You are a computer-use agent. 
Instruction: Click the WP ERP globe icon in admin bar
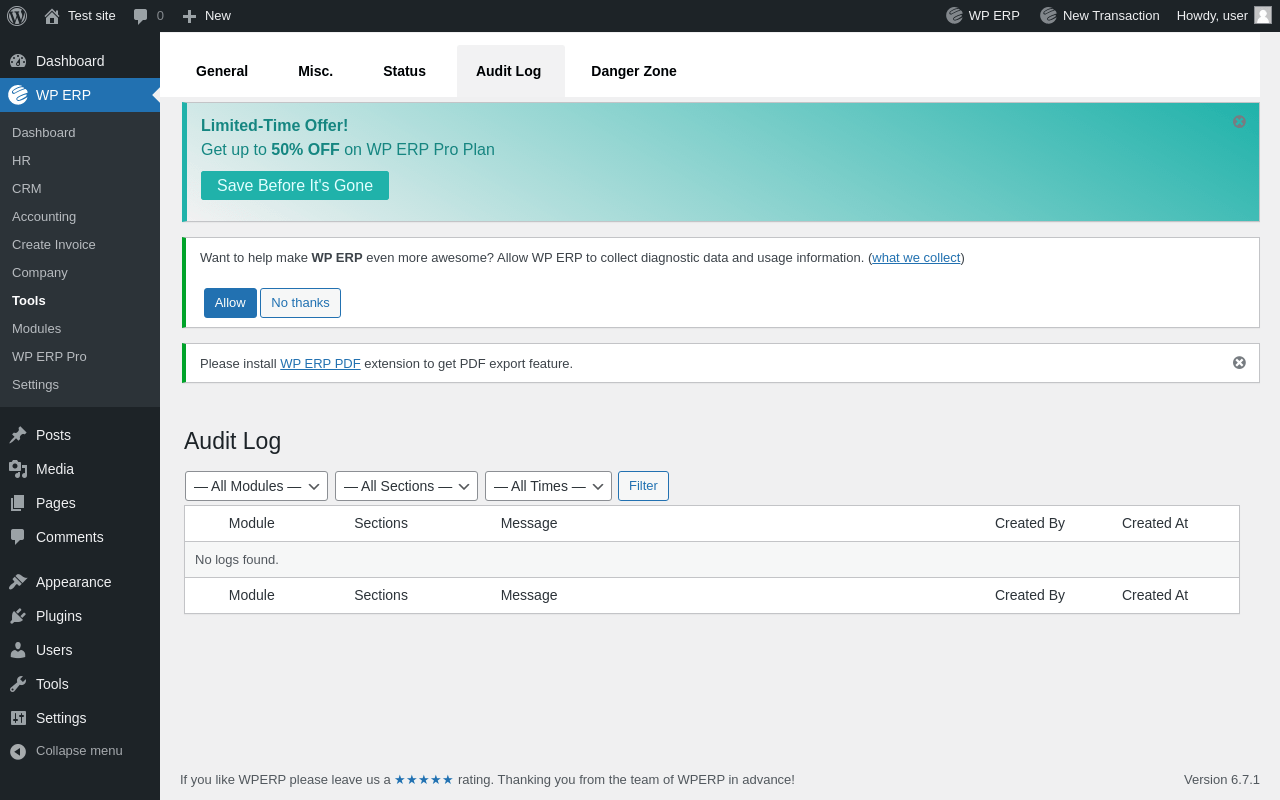pyautogui.click(x=954, y=16)
